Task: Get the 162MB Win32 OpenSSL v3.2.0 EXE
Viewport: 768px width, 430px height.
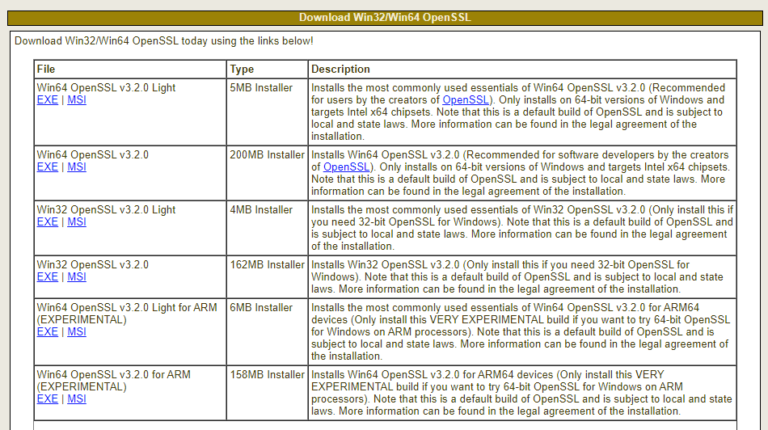Action: (47, 277)
